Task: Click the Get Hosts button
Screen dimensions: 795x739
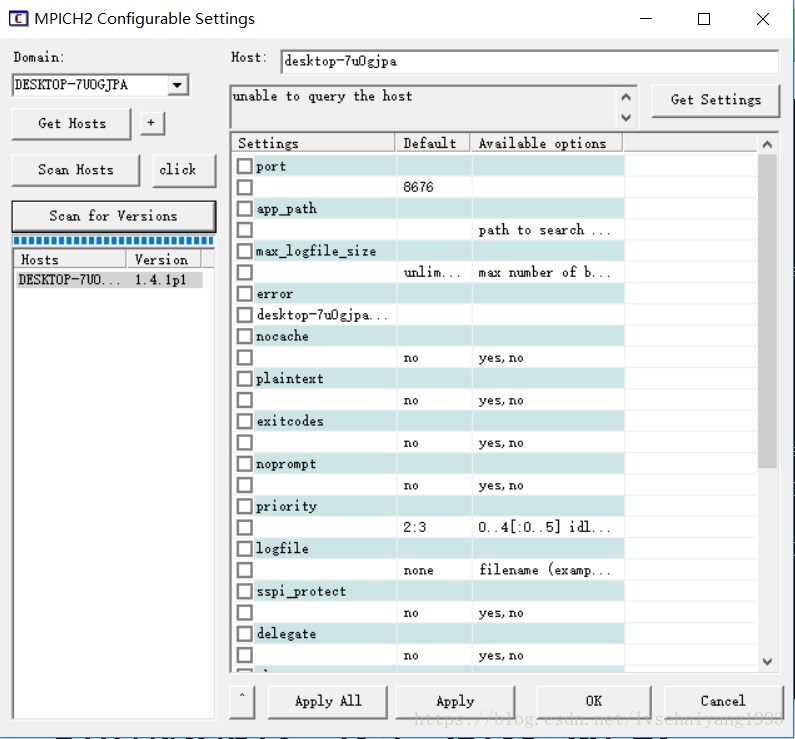Action: (x=71, y=124)
